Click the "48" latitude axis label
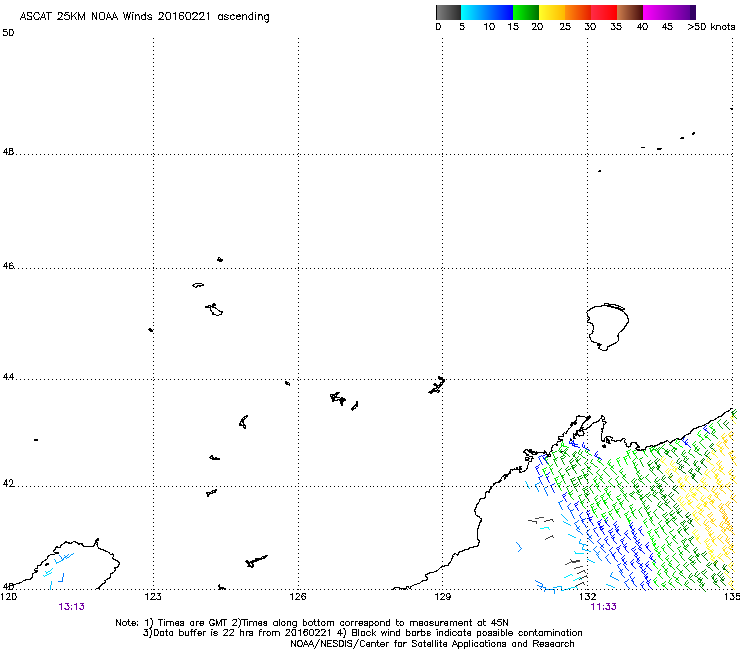Viewport: 740px width, 650px height. [8, 152]
